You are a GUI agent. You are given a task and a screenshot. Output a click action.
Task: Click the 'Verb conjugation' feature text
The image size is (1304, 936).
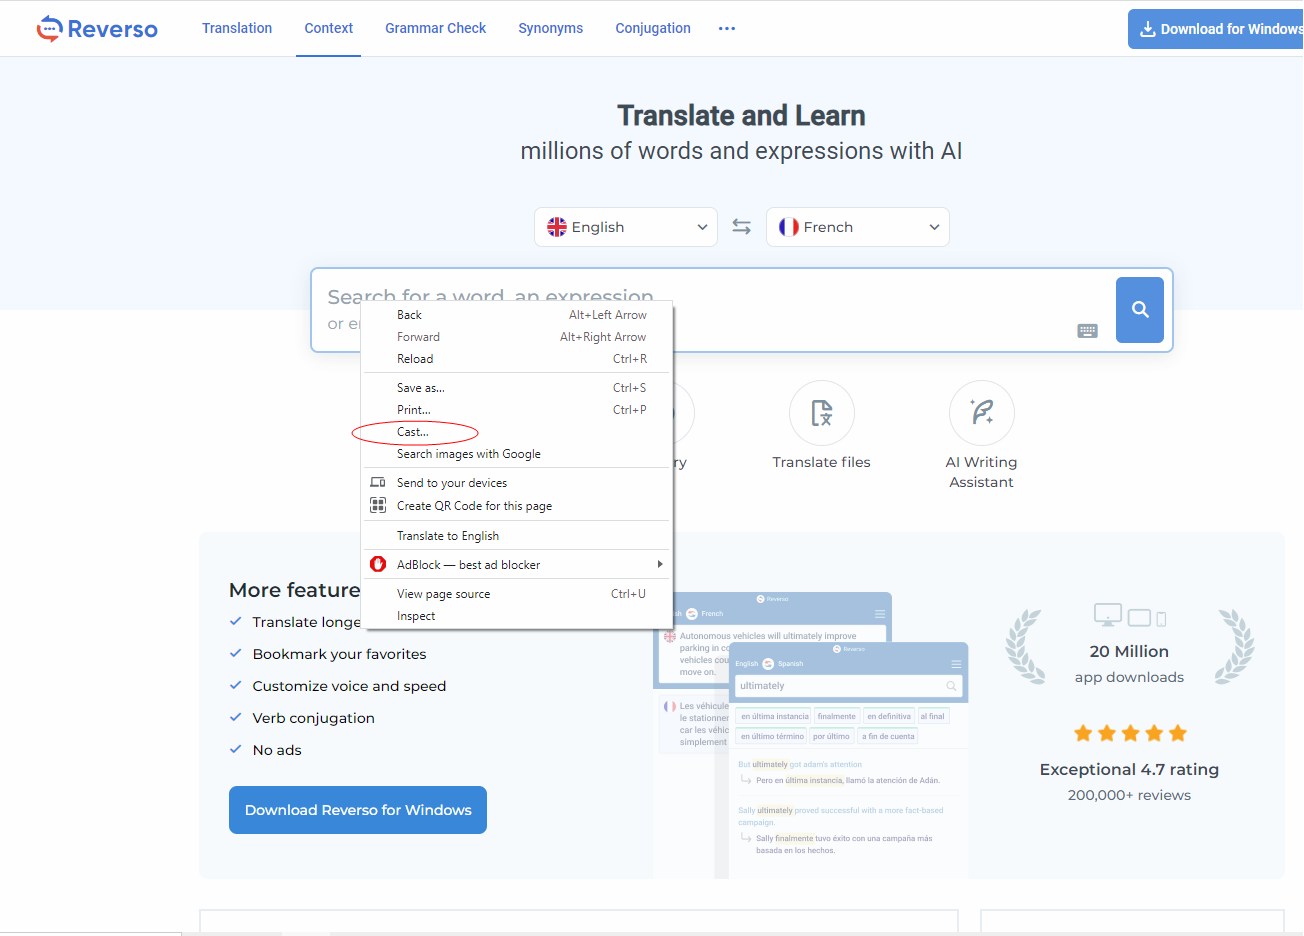click(x=314, y=718)
